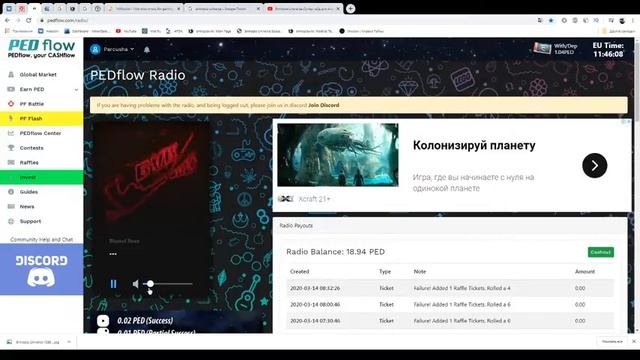Click the PEDflow Center chart icon

tap(11, 133)
